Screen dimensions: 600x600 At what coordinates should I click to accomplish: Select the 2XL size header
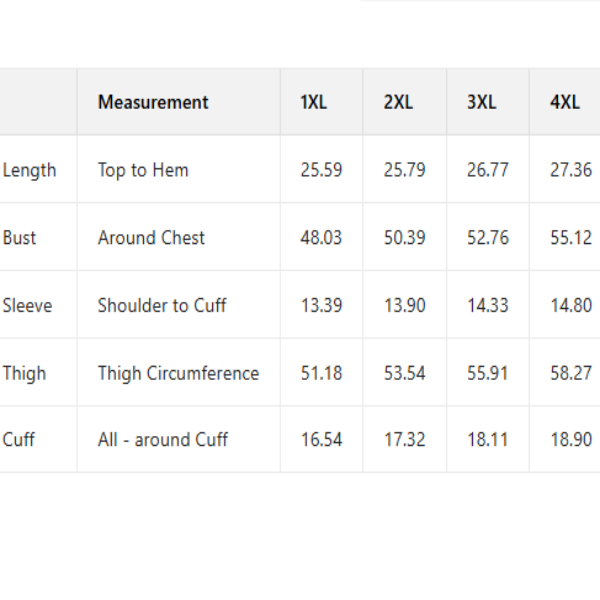[397, 102]
